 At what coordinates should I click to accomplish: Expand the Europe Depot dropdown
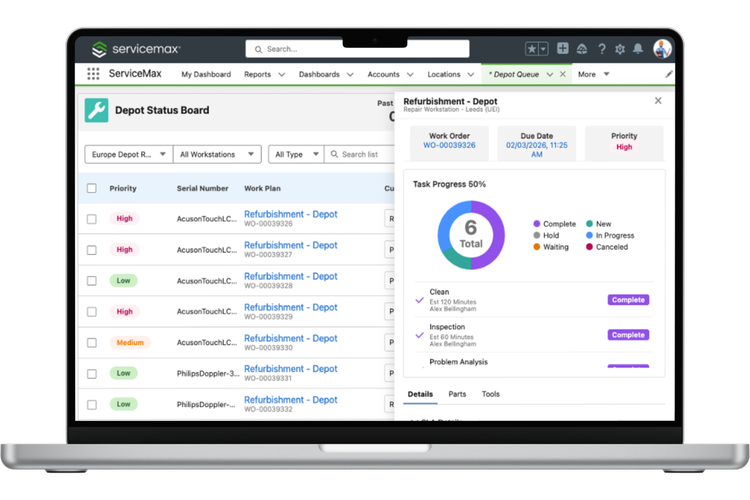pos(126,154)
